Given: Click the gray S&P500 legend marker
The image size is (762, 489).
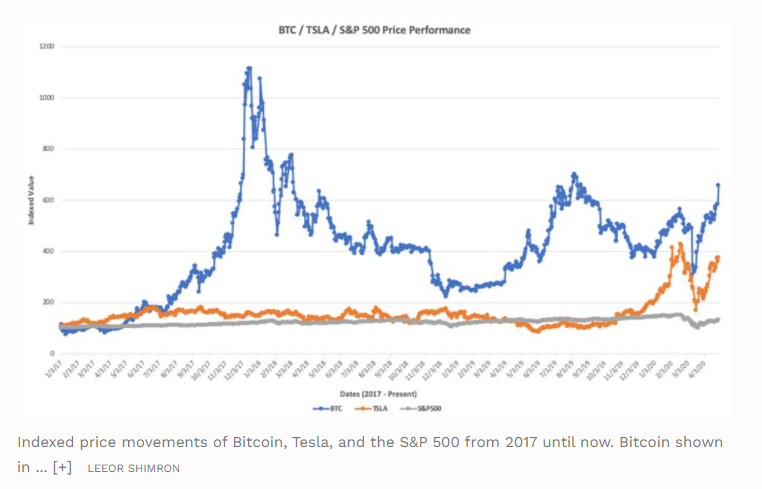Looking at the screenshot, I should click(x=408, y=409).
